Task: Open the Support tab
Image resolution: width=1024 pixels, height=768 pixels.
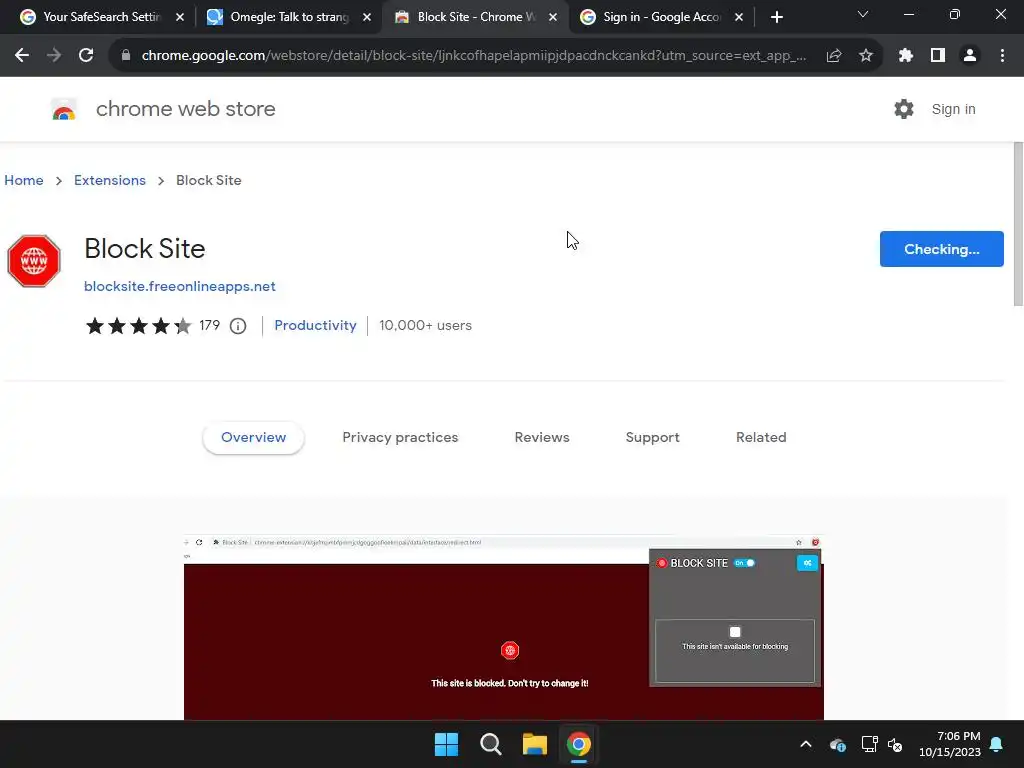Action: click(652, 438)
